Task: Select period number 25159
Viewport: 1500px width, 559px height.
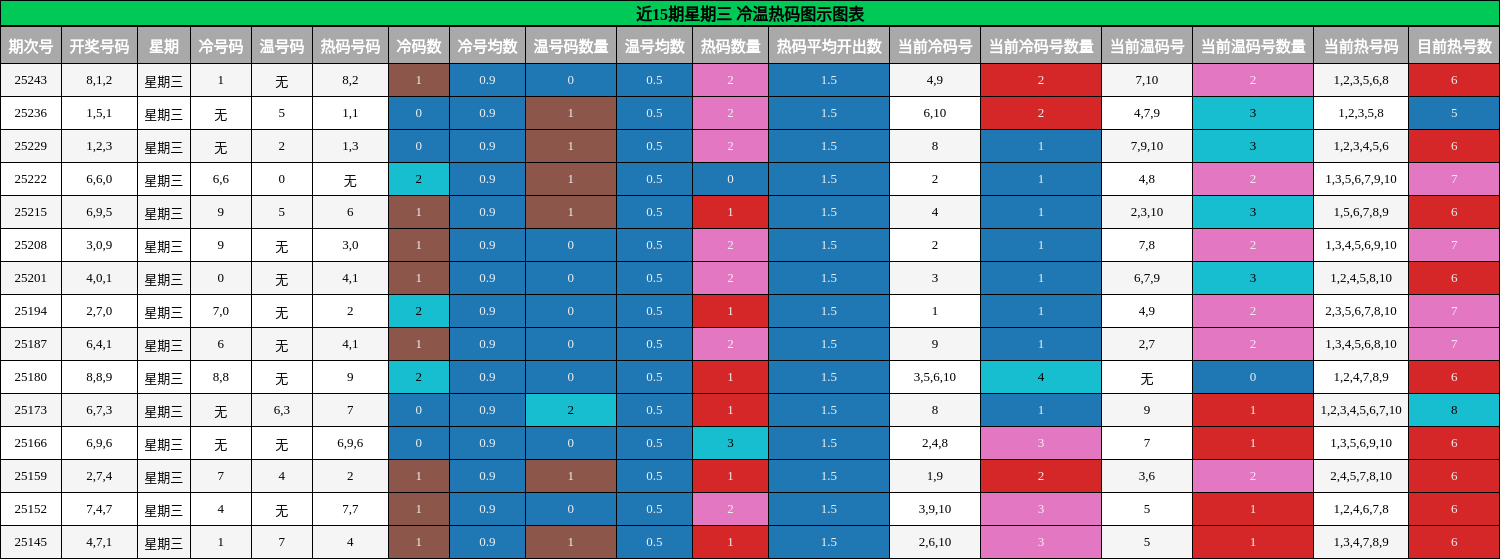Action: (x=30, y=476)
